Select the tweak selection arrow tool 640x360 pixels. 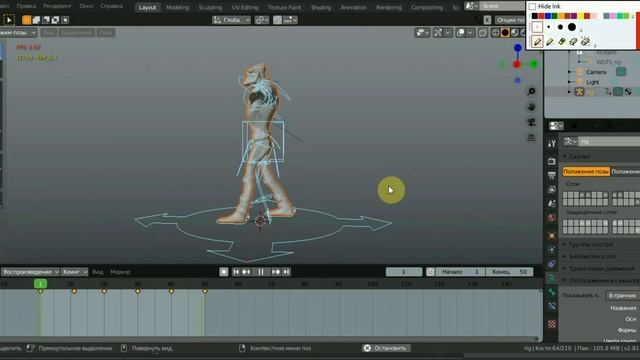pos(9,20)
